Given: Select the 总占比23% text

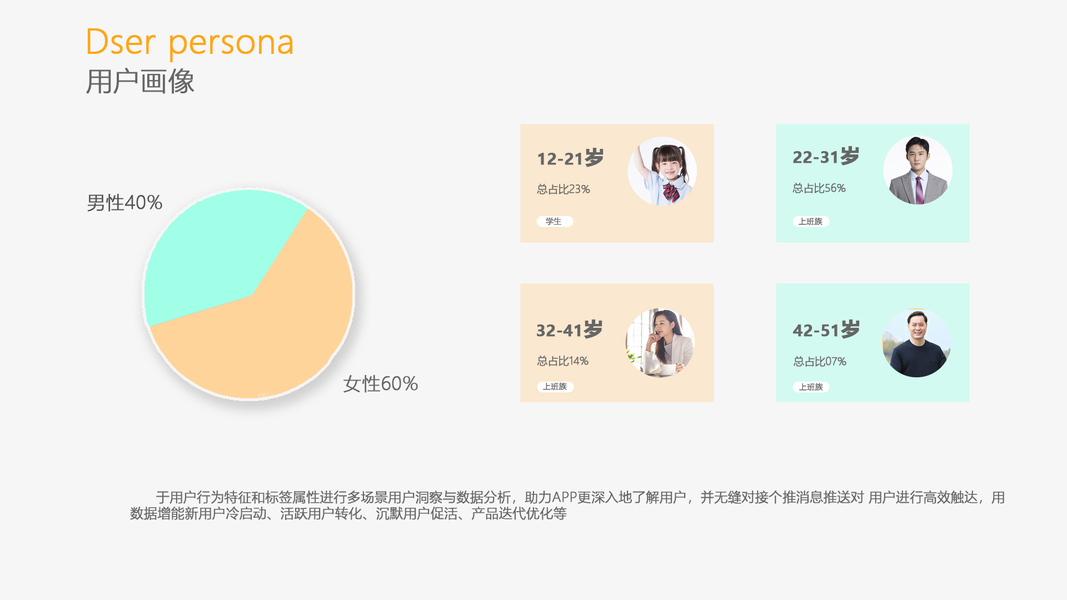Looking at the screenshot, I should pos(563,189).
